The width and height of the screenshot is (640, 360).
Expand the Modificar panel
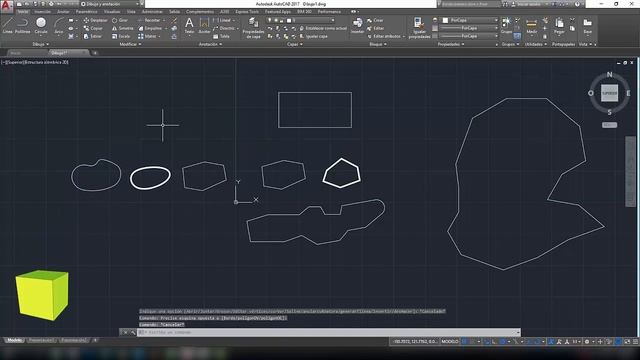click(x=130, y=44)
